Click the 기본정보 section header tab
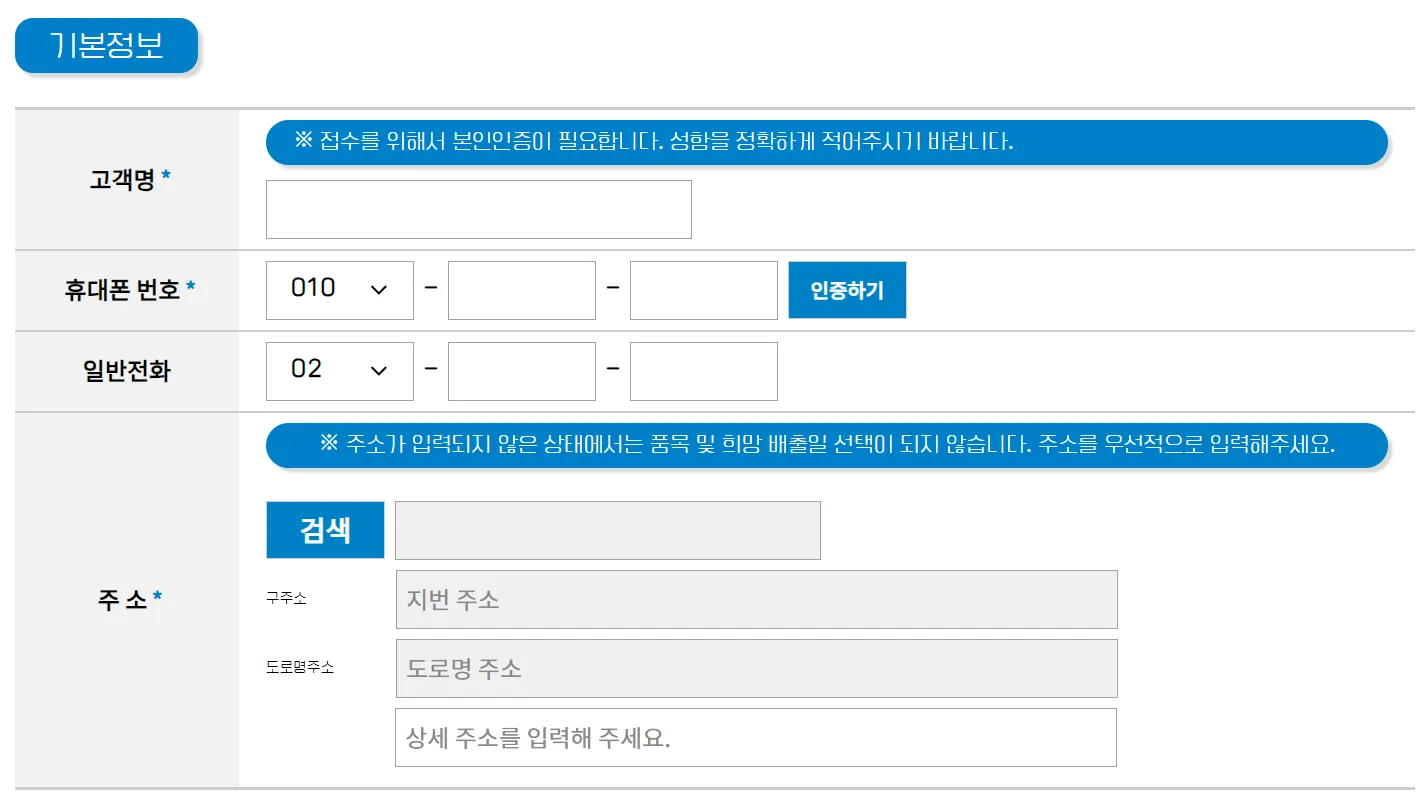Screen dimensions: 1428x802 106,45
